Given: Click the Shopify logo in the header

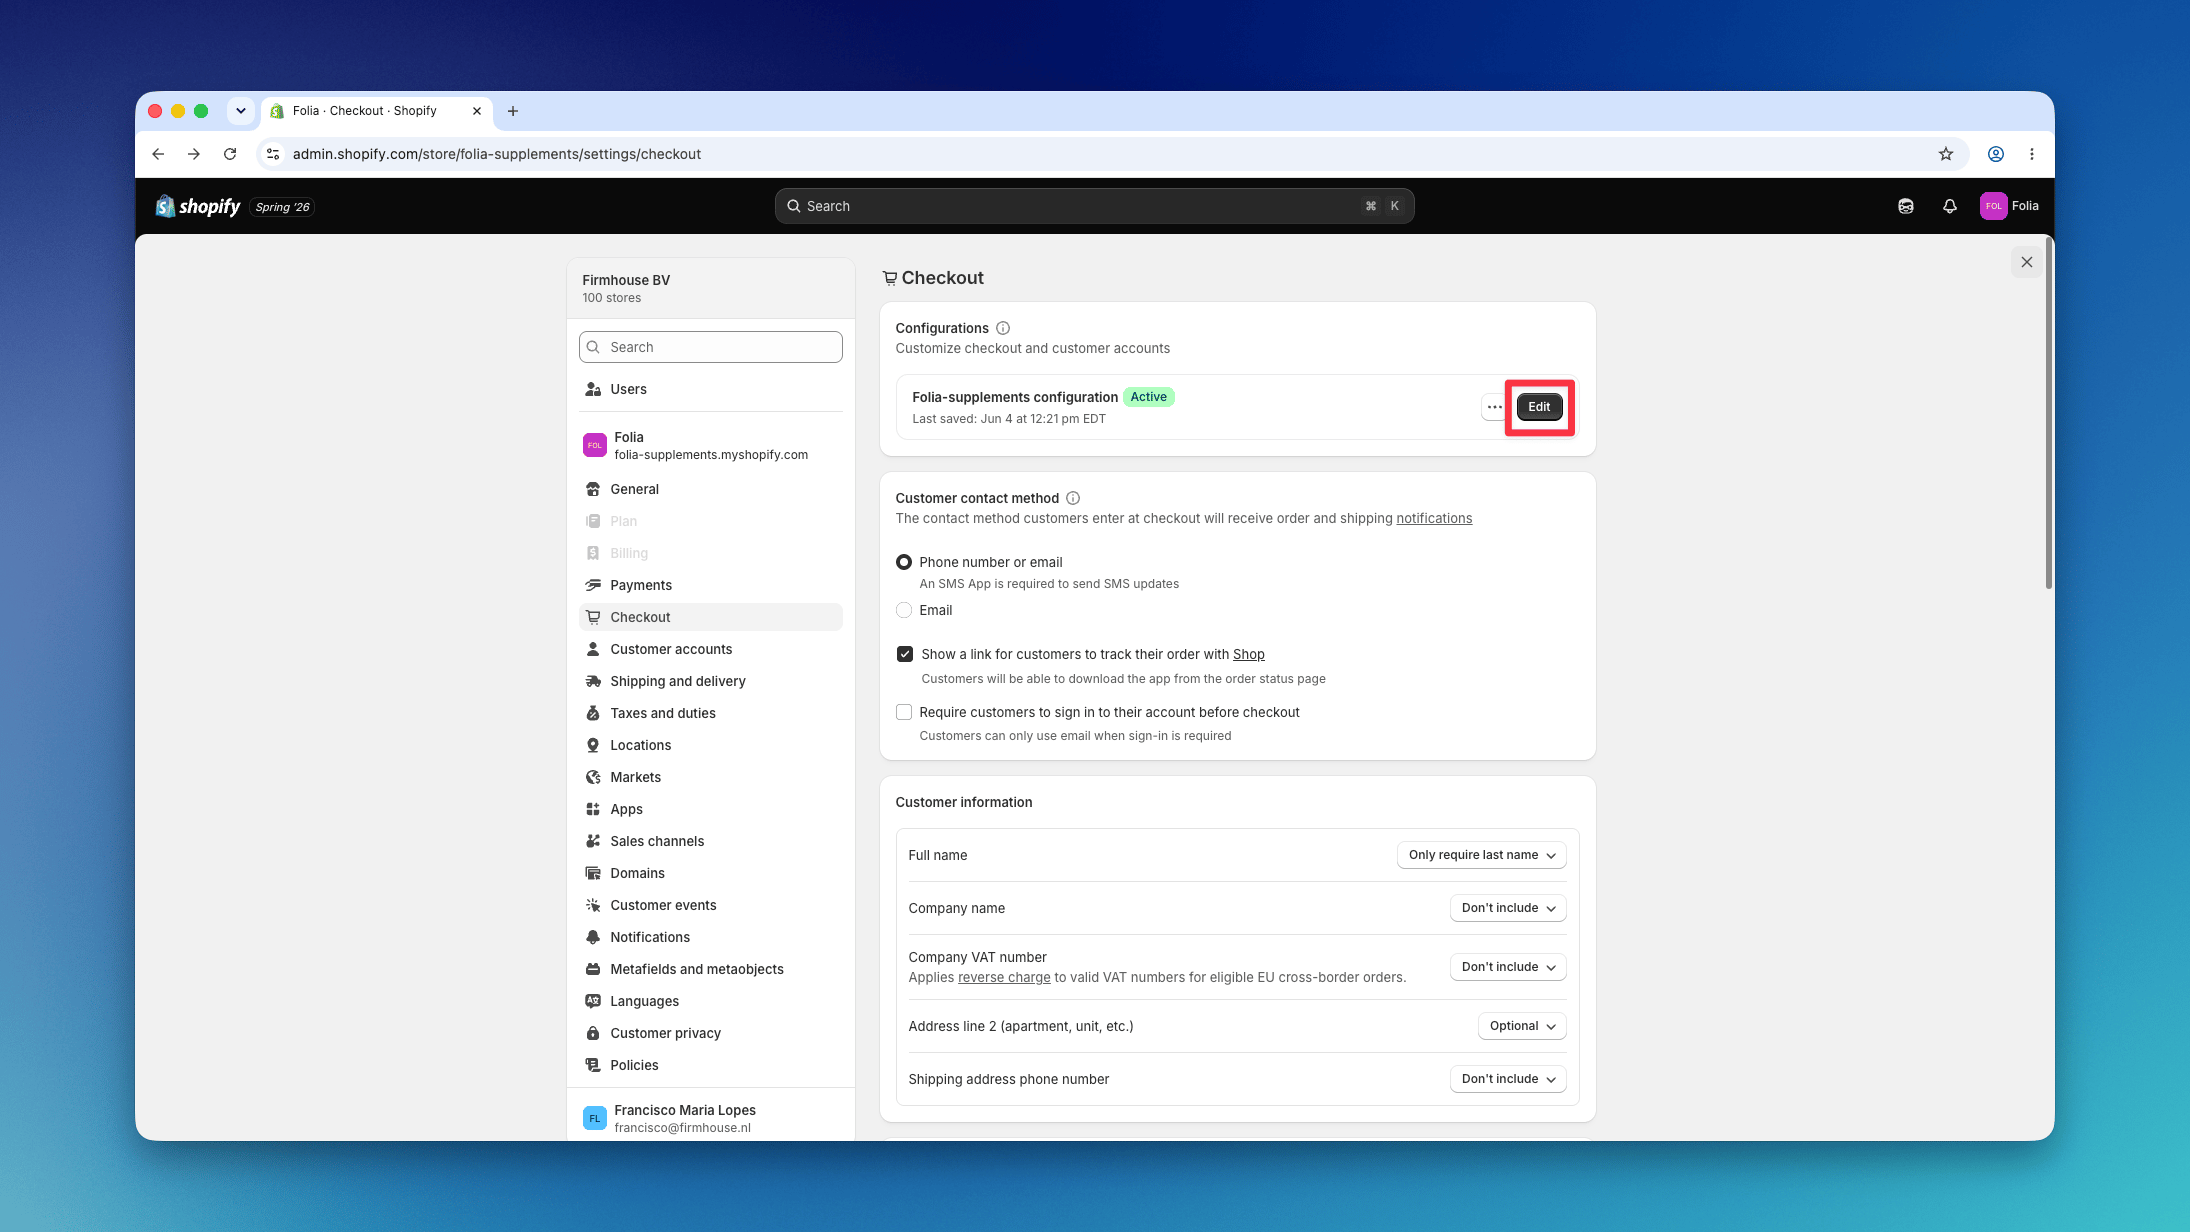Looking at the screenshot, I should click(x=198, y=206).
